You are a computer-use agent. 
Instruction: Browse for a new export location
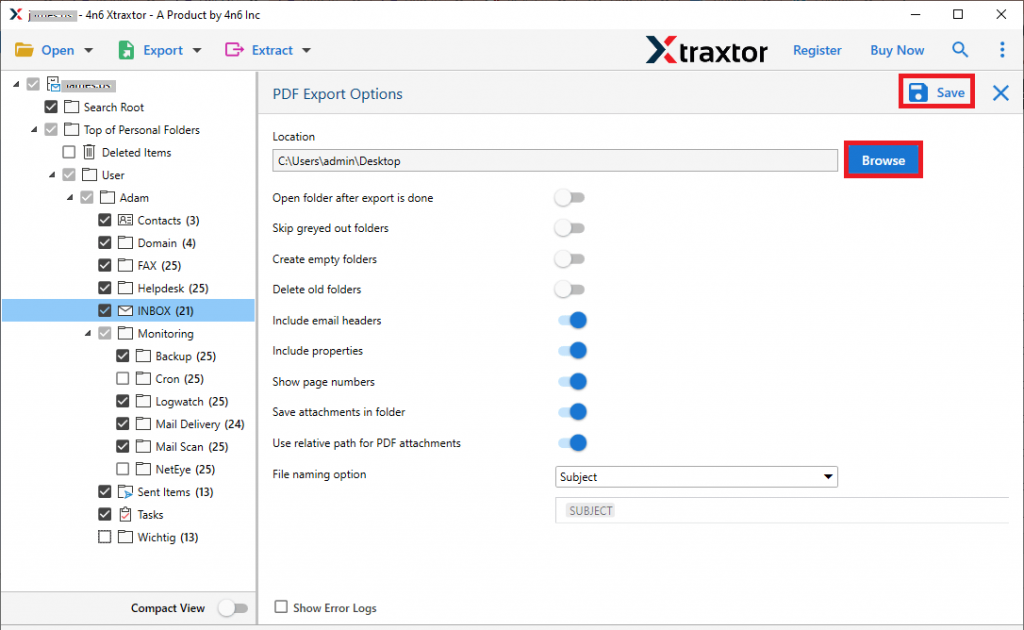pyautogui.click(x=883, y=159)
